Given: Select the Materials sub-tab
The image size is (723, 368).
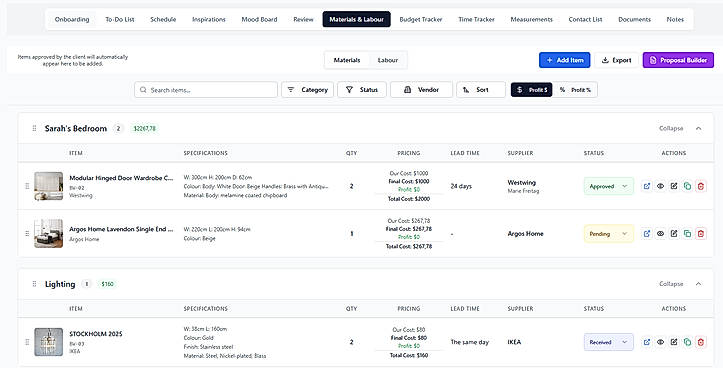Looking at the screenshot, I should point(347,60).
